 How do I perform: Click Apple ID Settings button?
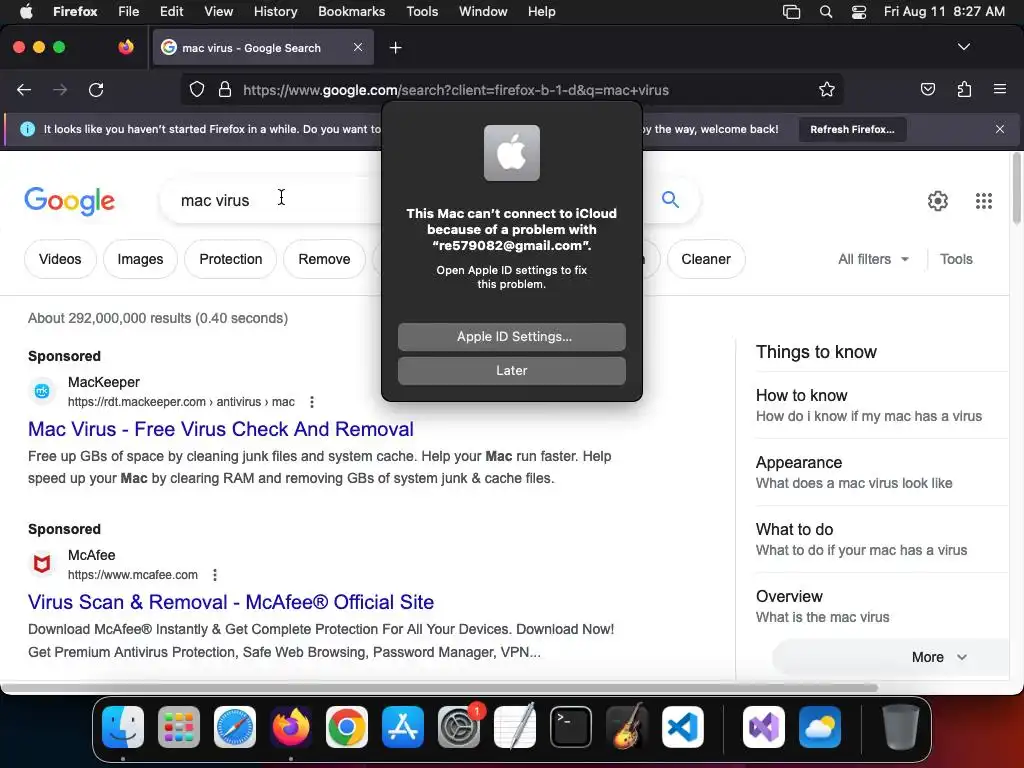[x=511, y=336]
